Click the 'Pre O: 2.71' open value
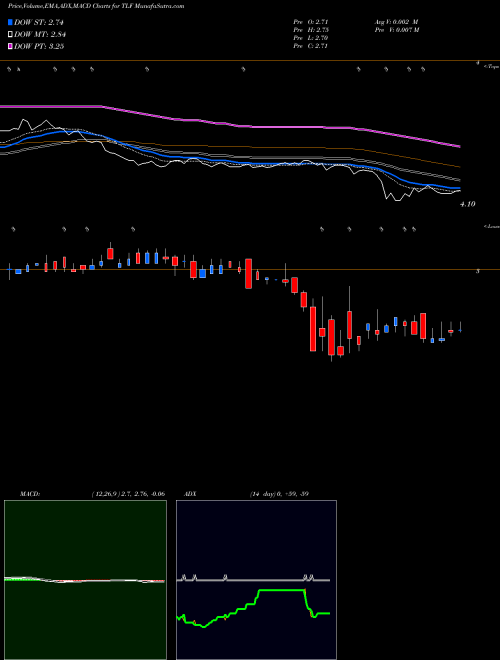The image size is (500, 660). click(x=311, y=22)
